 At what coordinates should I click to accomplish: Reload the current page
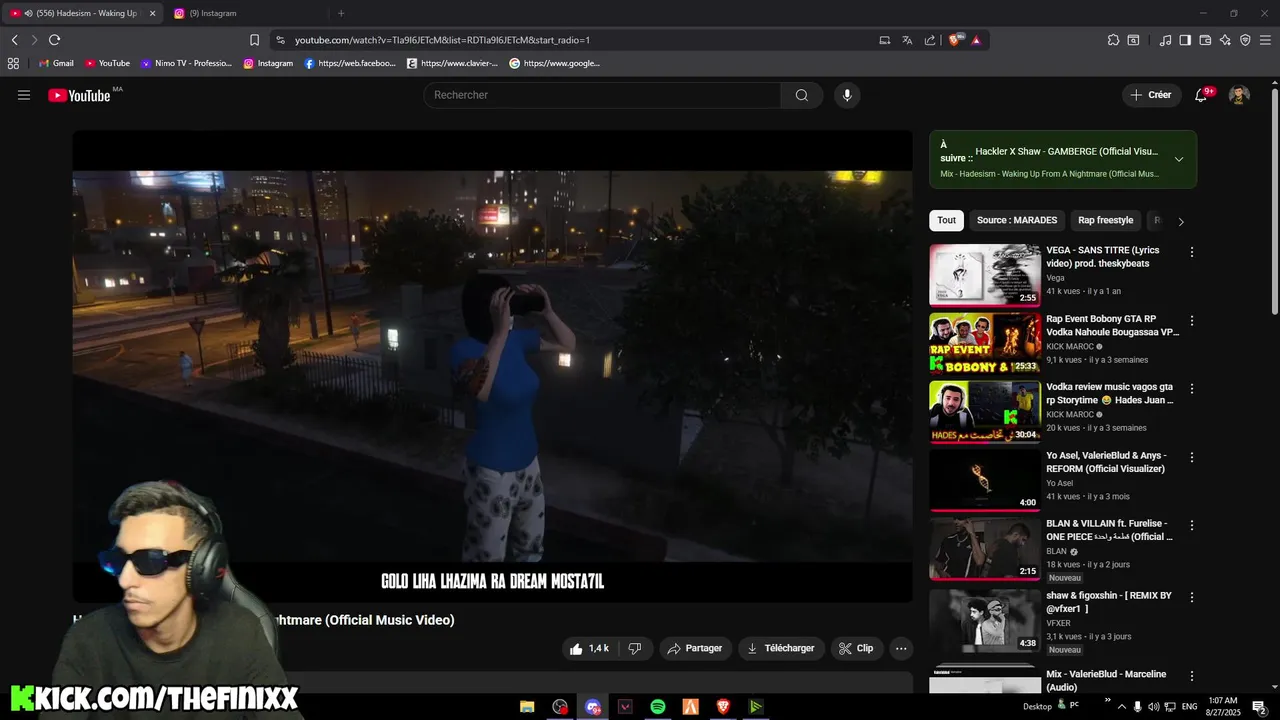pos(54,40)
